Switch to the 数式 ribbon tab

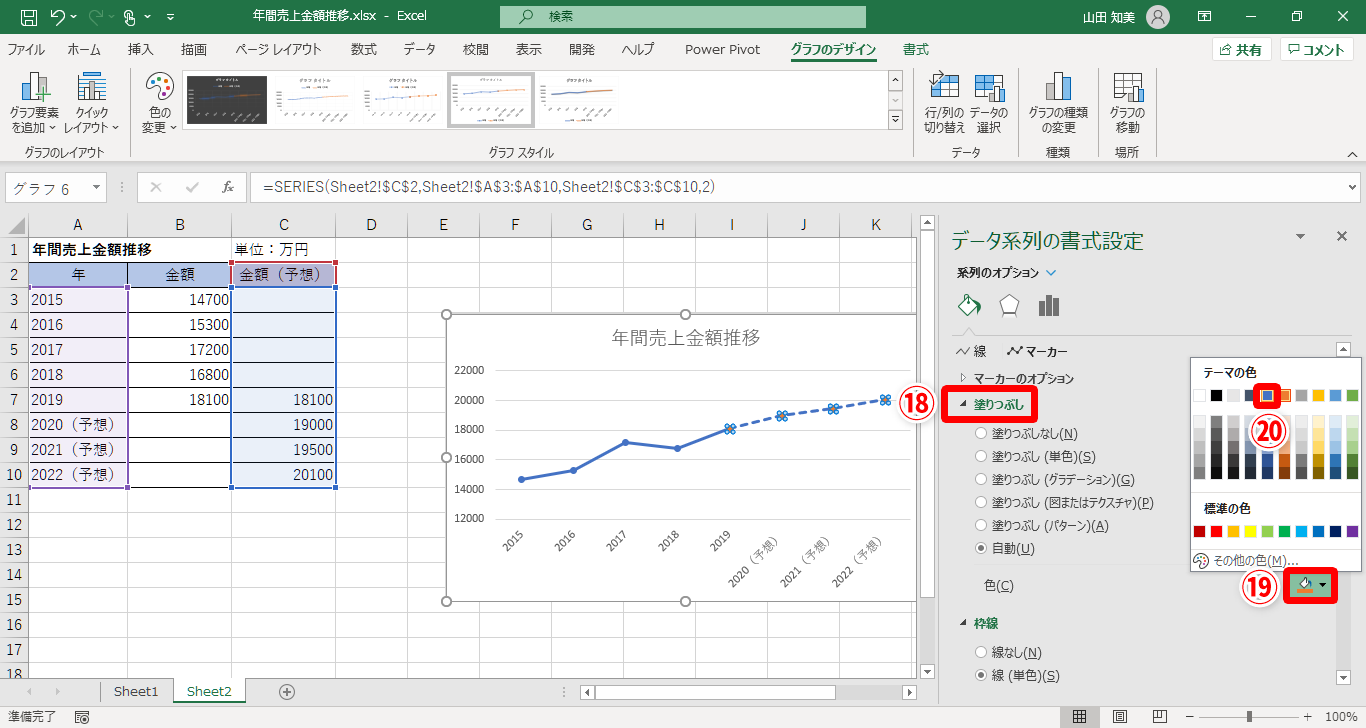(x=364, y=49)
